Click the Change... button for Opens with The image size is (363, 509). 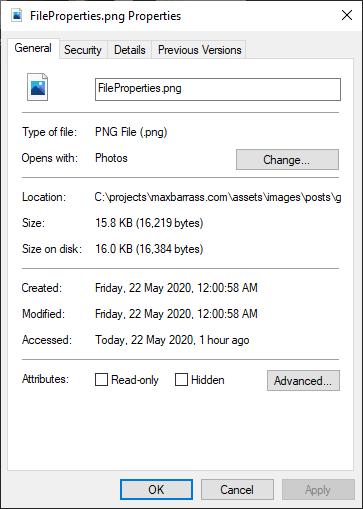287,160
